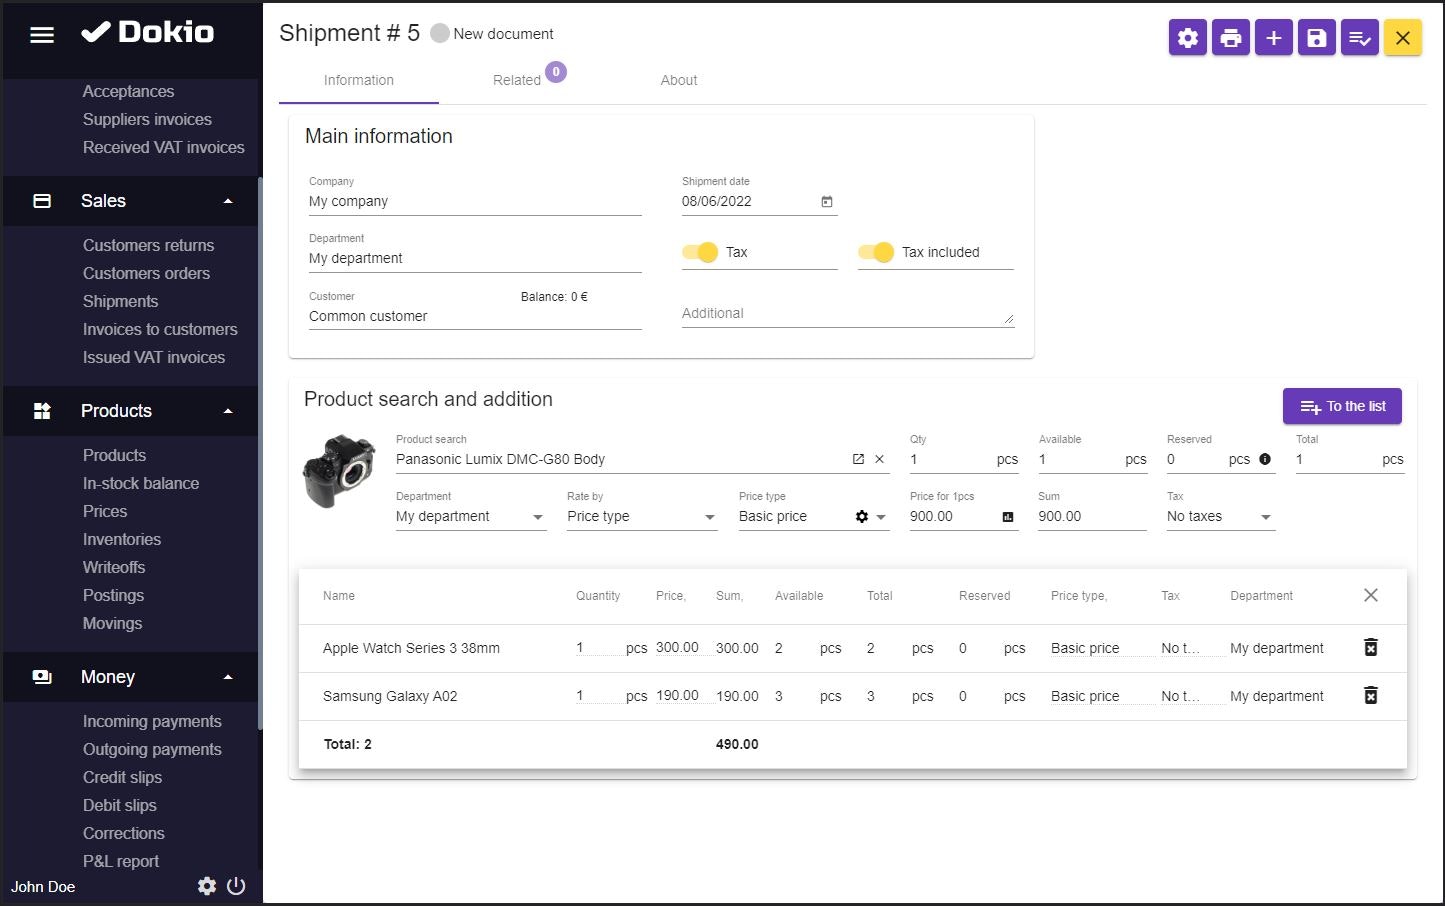Click the Panasonic camera product thumbnail
1445x906 pixels.
[339, 471]
